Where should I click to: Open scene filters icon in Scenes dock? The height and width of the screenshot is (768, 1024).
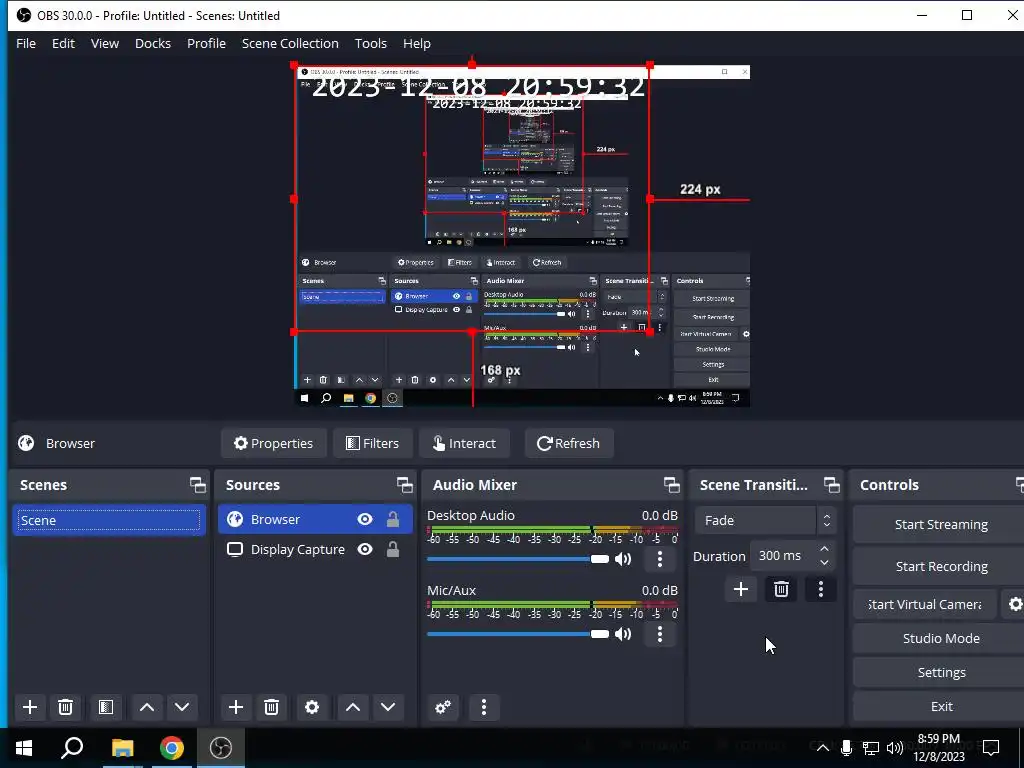106,707
